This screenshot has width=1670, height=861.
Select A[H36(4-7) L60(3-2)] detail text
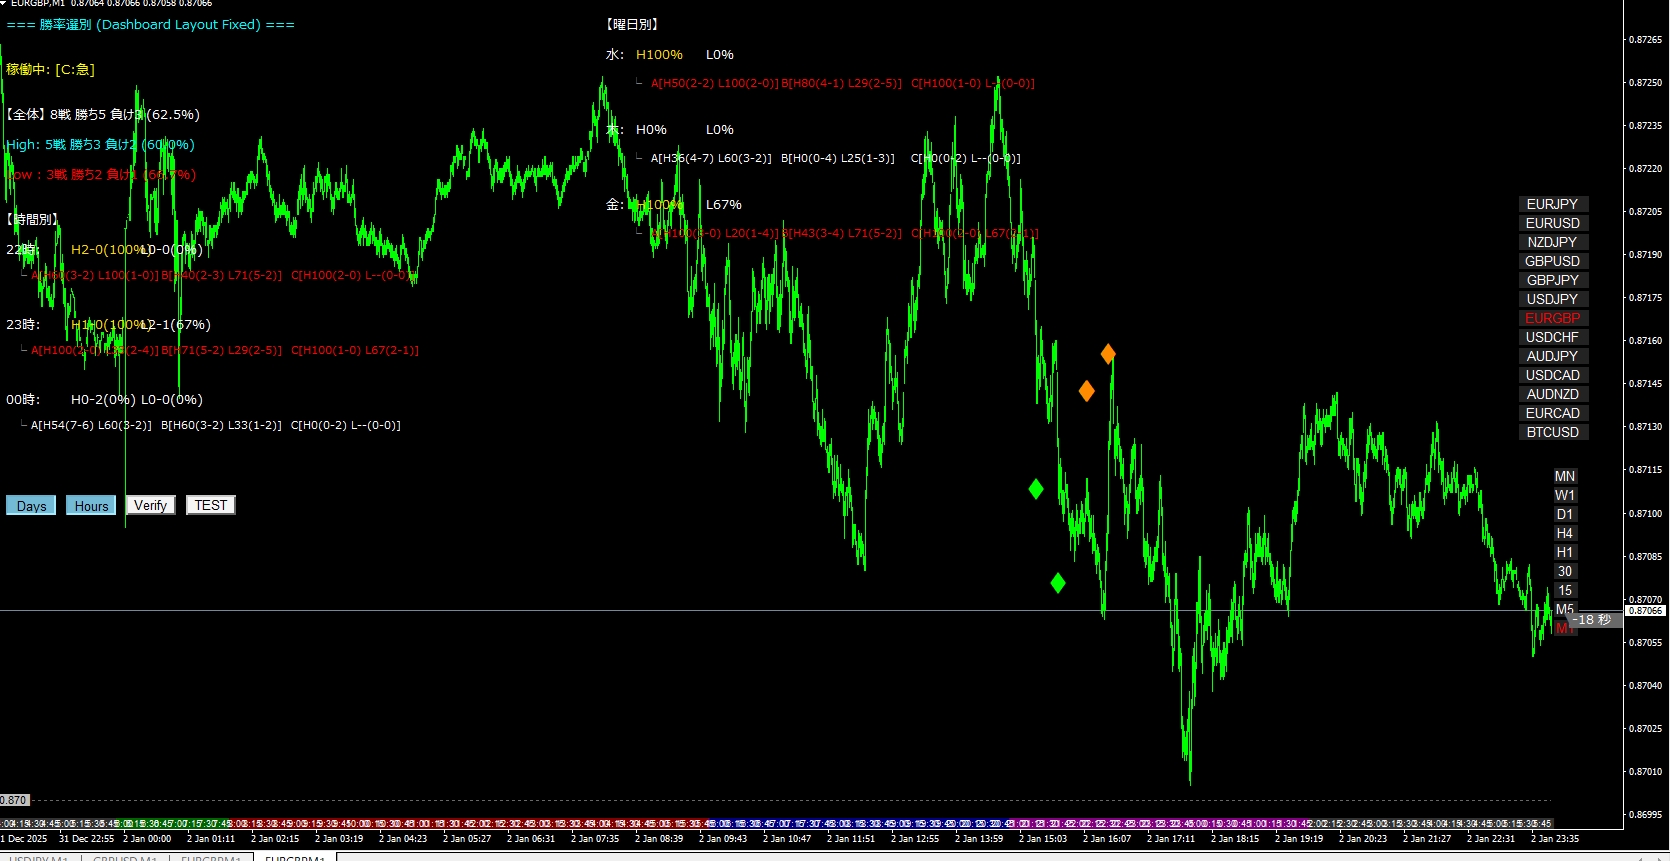pos(711,158)
